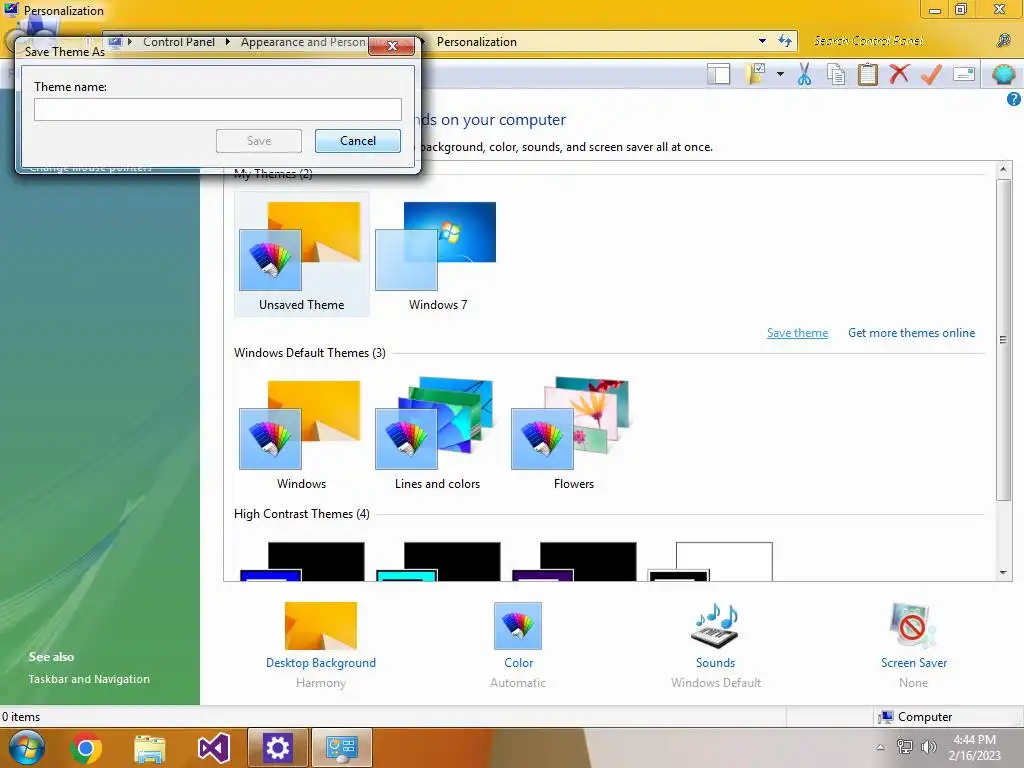Click the blue Help question mark icon
The width and height of the screenshot is (1024, 768).
(x=1014, y=99)
